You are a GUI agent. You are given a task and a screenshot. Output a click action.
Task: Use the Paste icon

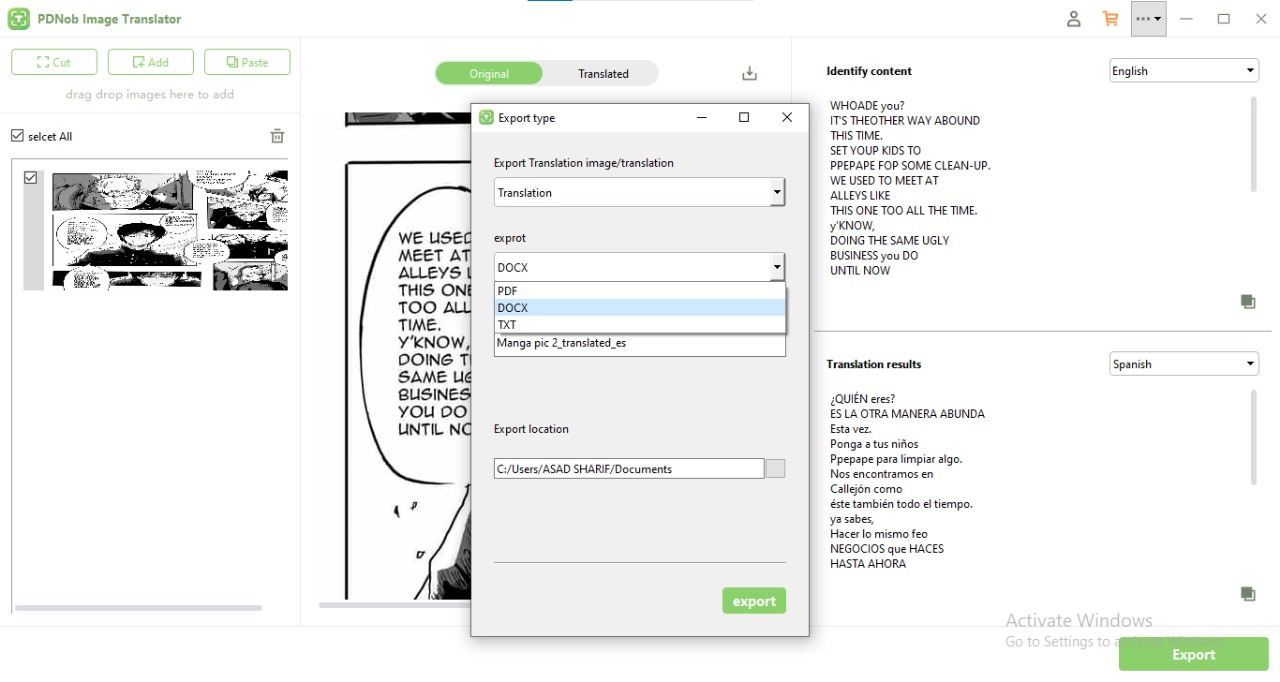246,61
